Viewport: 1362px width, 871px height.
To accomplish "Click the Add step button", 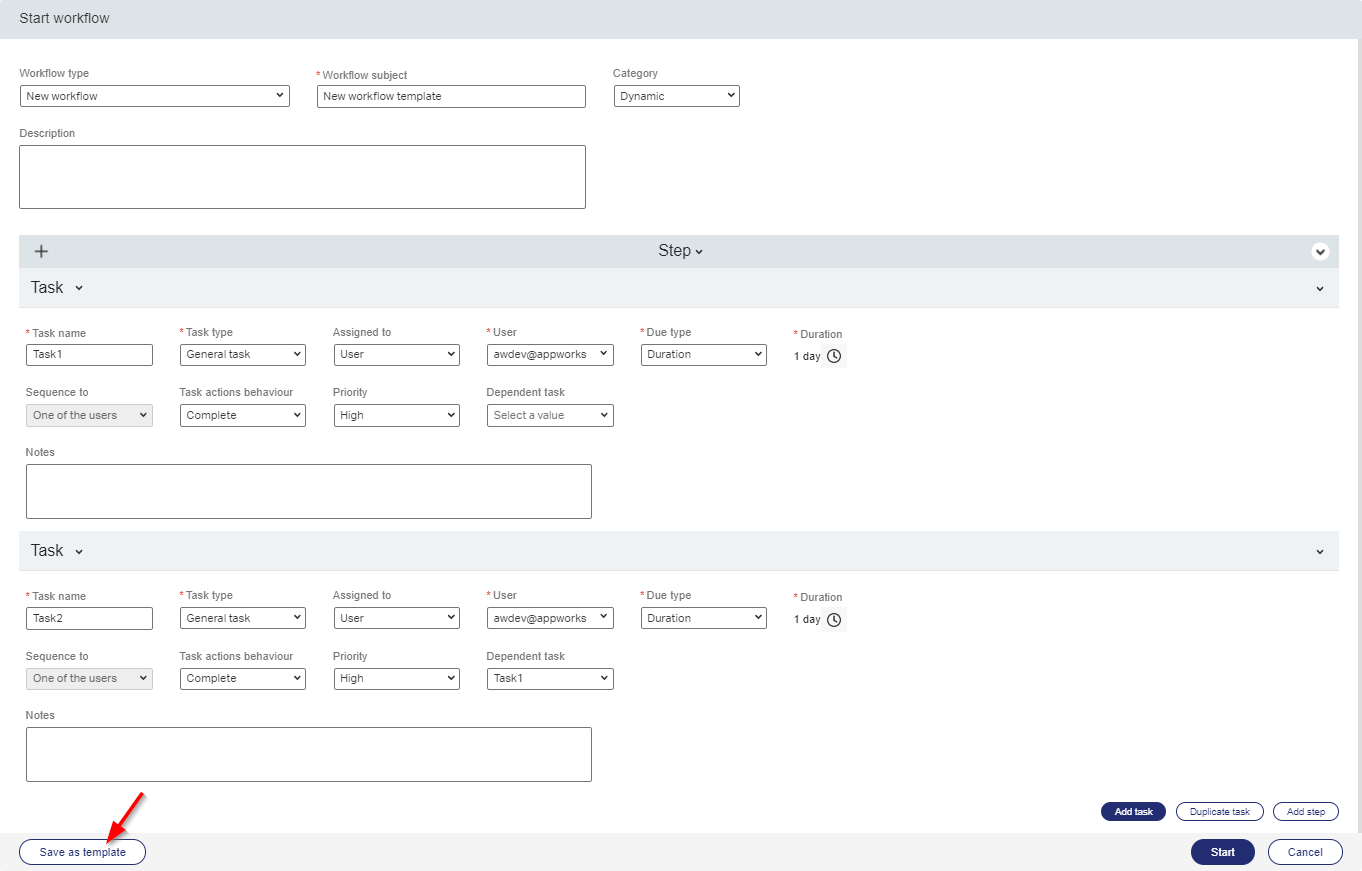I will [x=1305, y=812].
